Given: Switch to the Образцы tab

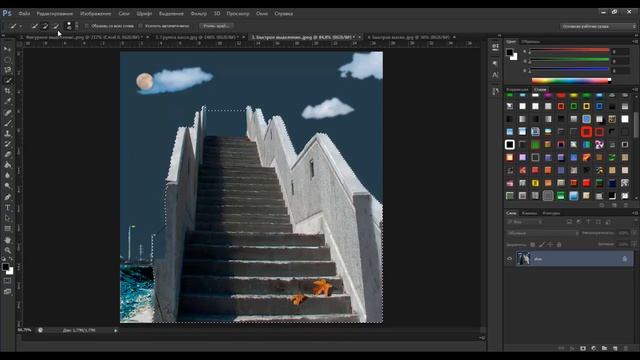Looking at the screenshot, I should 531,42.
